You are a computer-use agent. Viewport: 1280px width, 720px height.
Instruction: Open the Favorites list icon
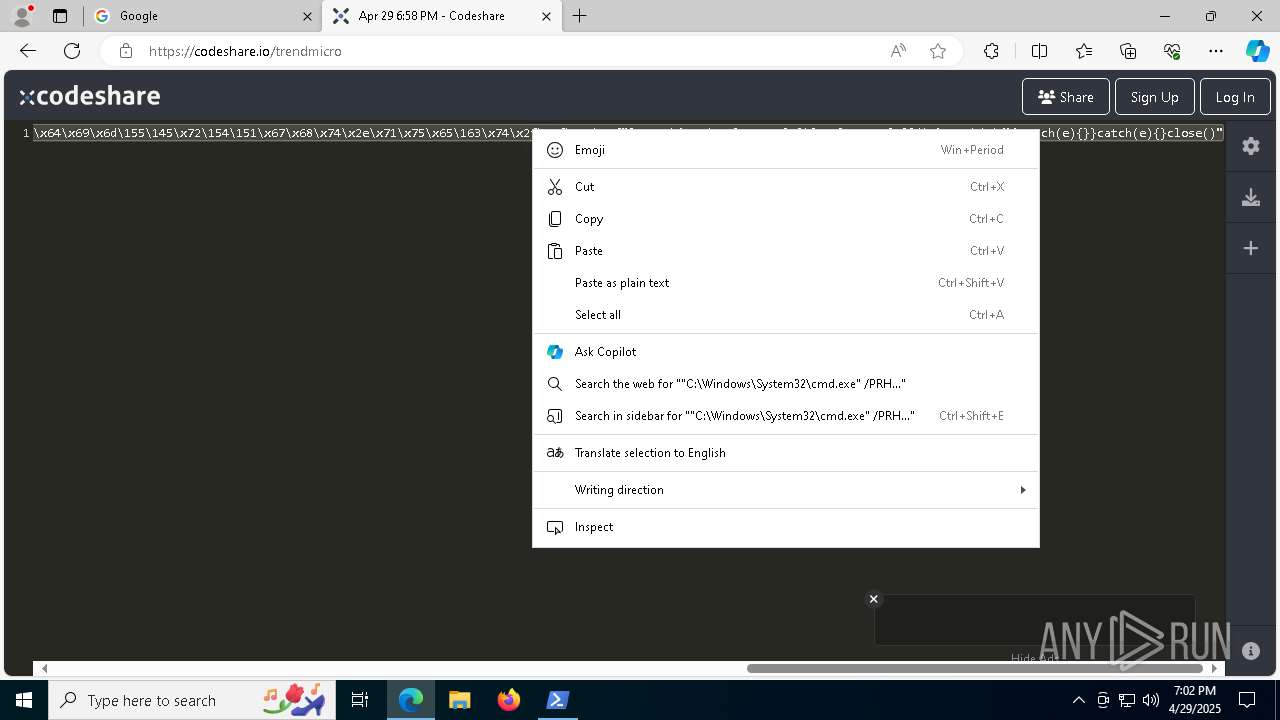(x=1084, y=51)
